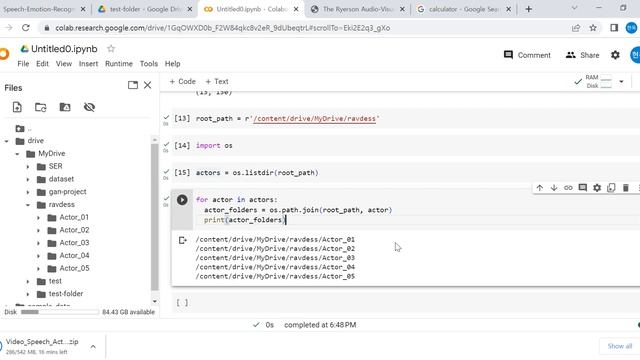Click the mount Google Drive icon

point(65,107)
